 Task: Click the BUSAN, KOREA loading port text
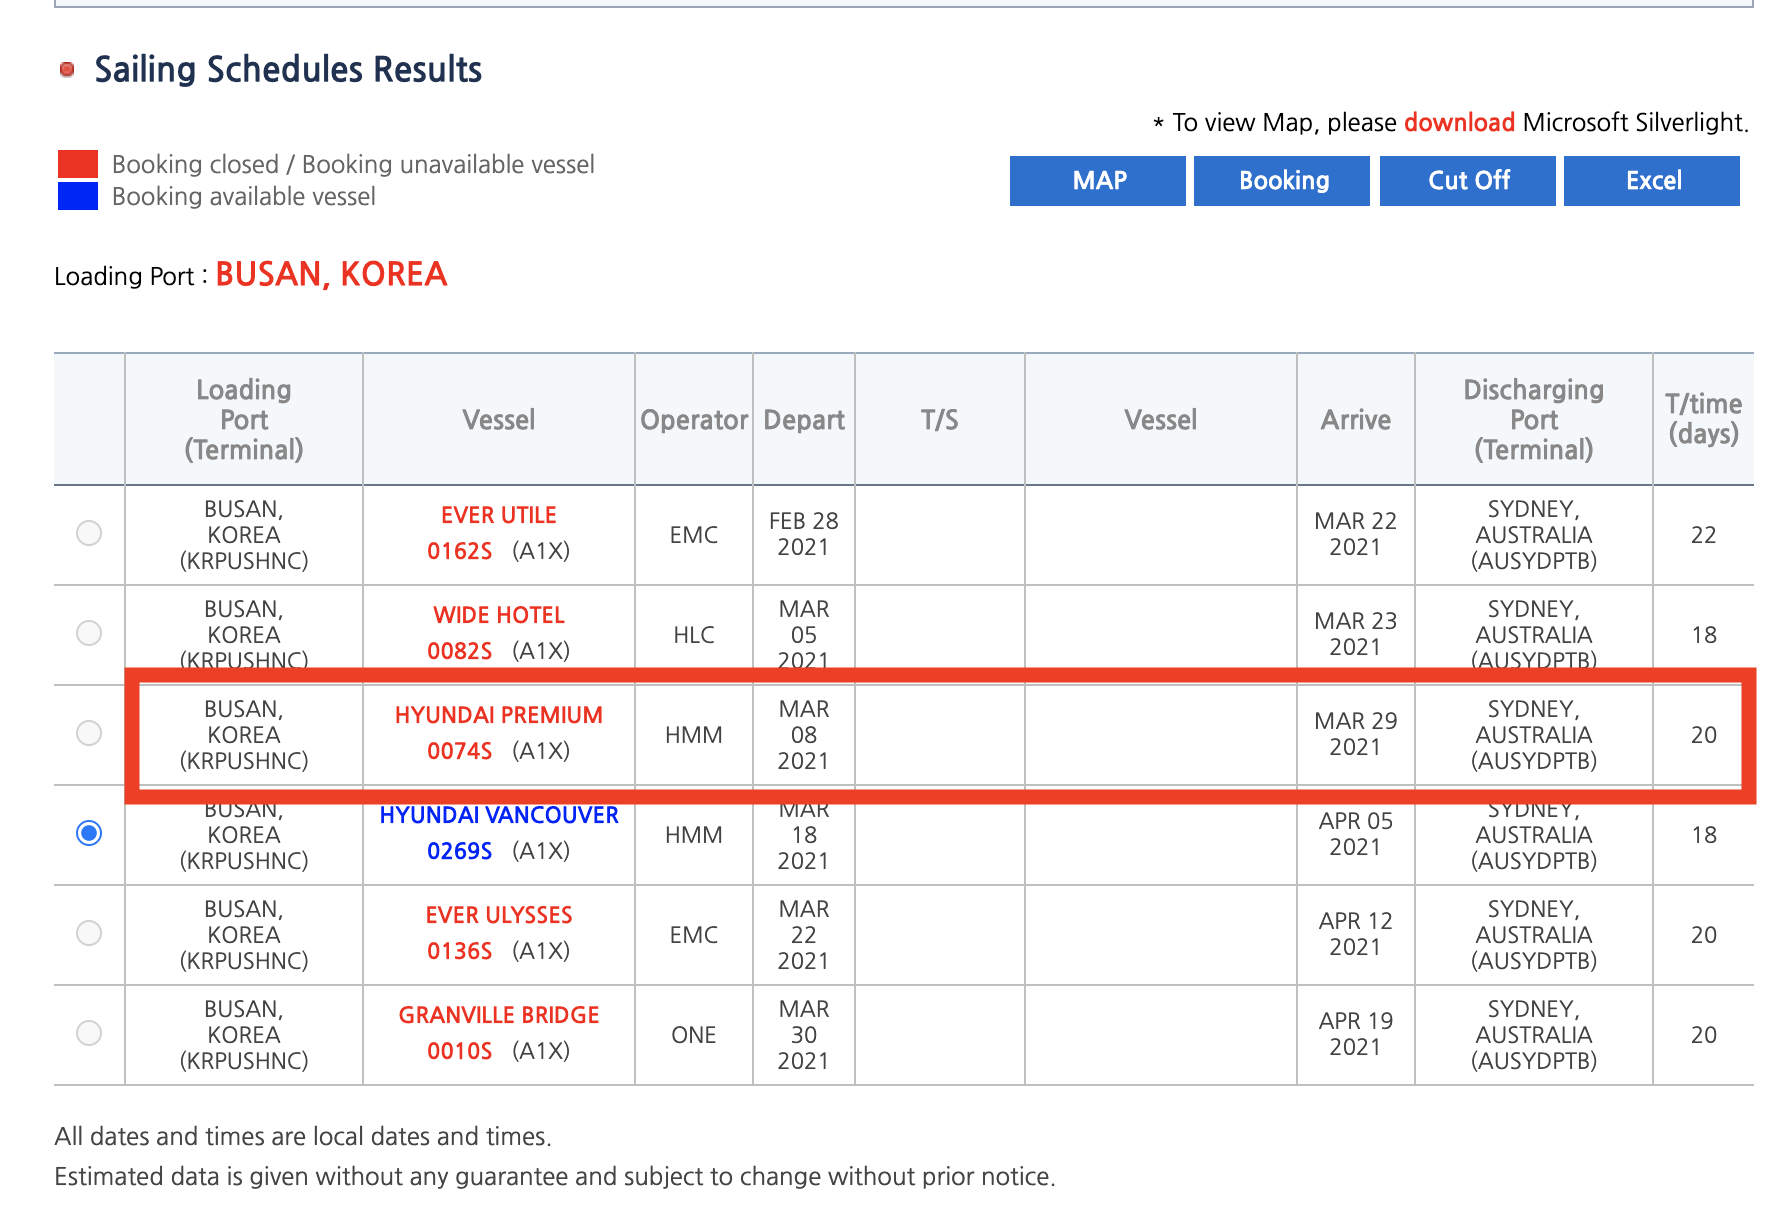click(x=331, y=274)
